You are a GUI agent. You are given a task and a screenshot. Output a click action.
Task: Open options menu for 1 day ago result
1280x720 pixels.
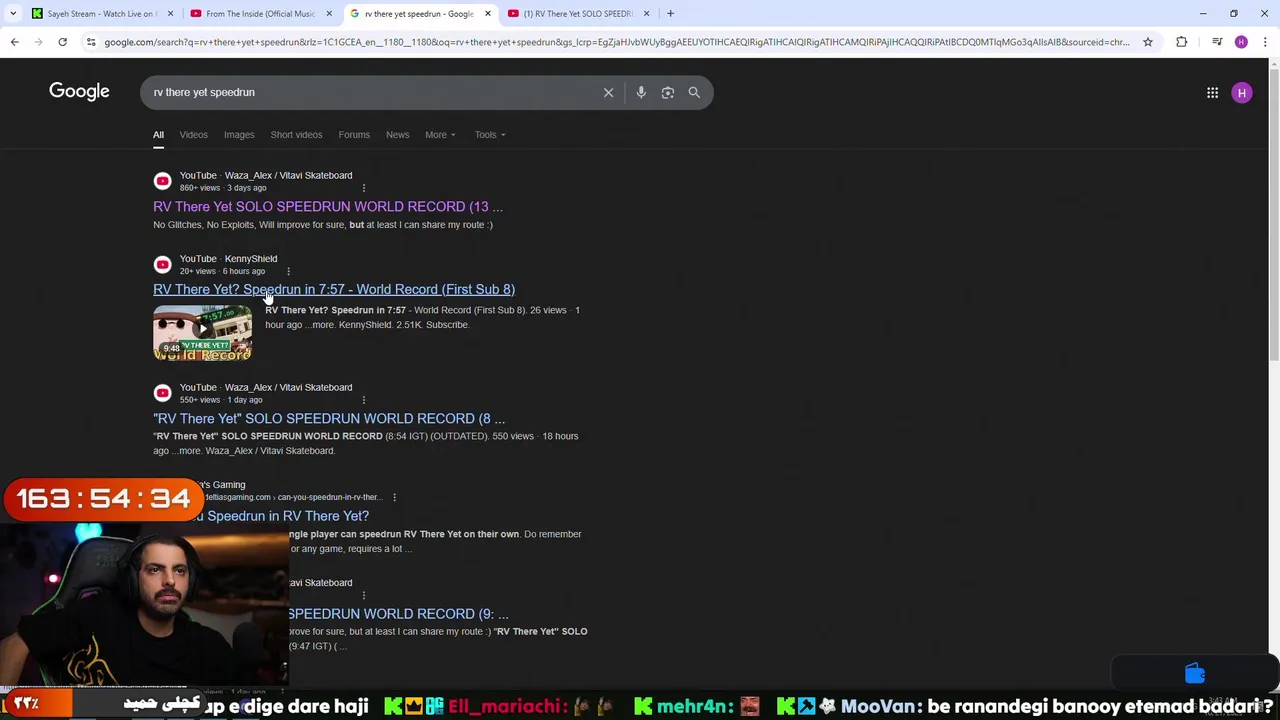[363, 400]
